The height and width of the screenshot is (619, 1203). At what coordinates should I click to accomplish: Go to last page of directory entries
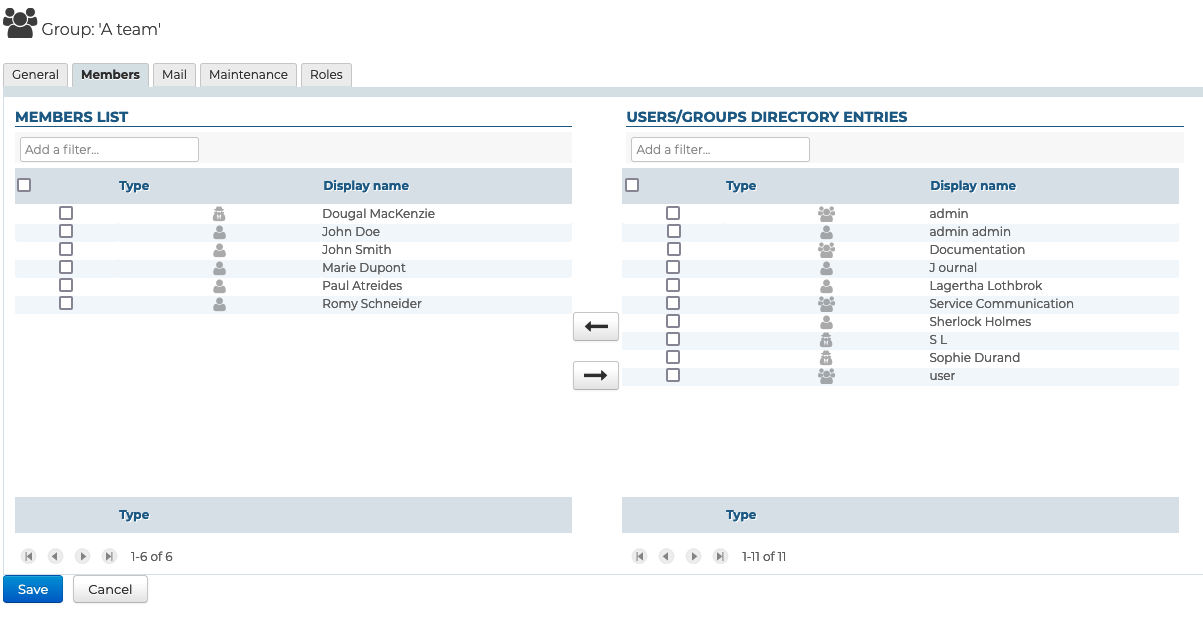[720, 556]
